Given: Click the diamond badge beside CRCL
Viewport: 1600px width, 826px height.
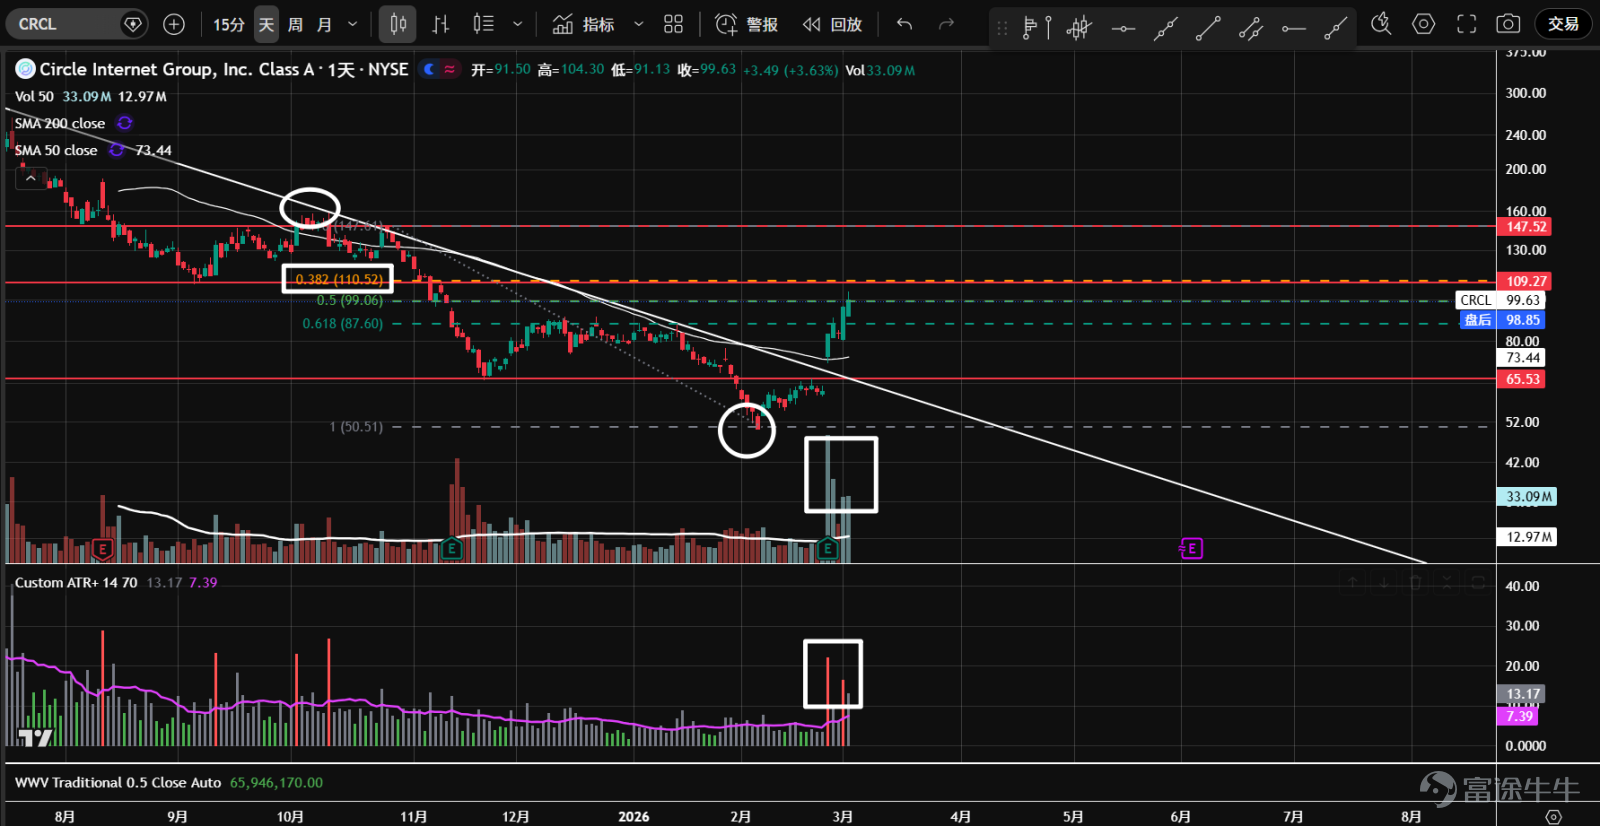Looking at the screenshot, I should 132,24.
